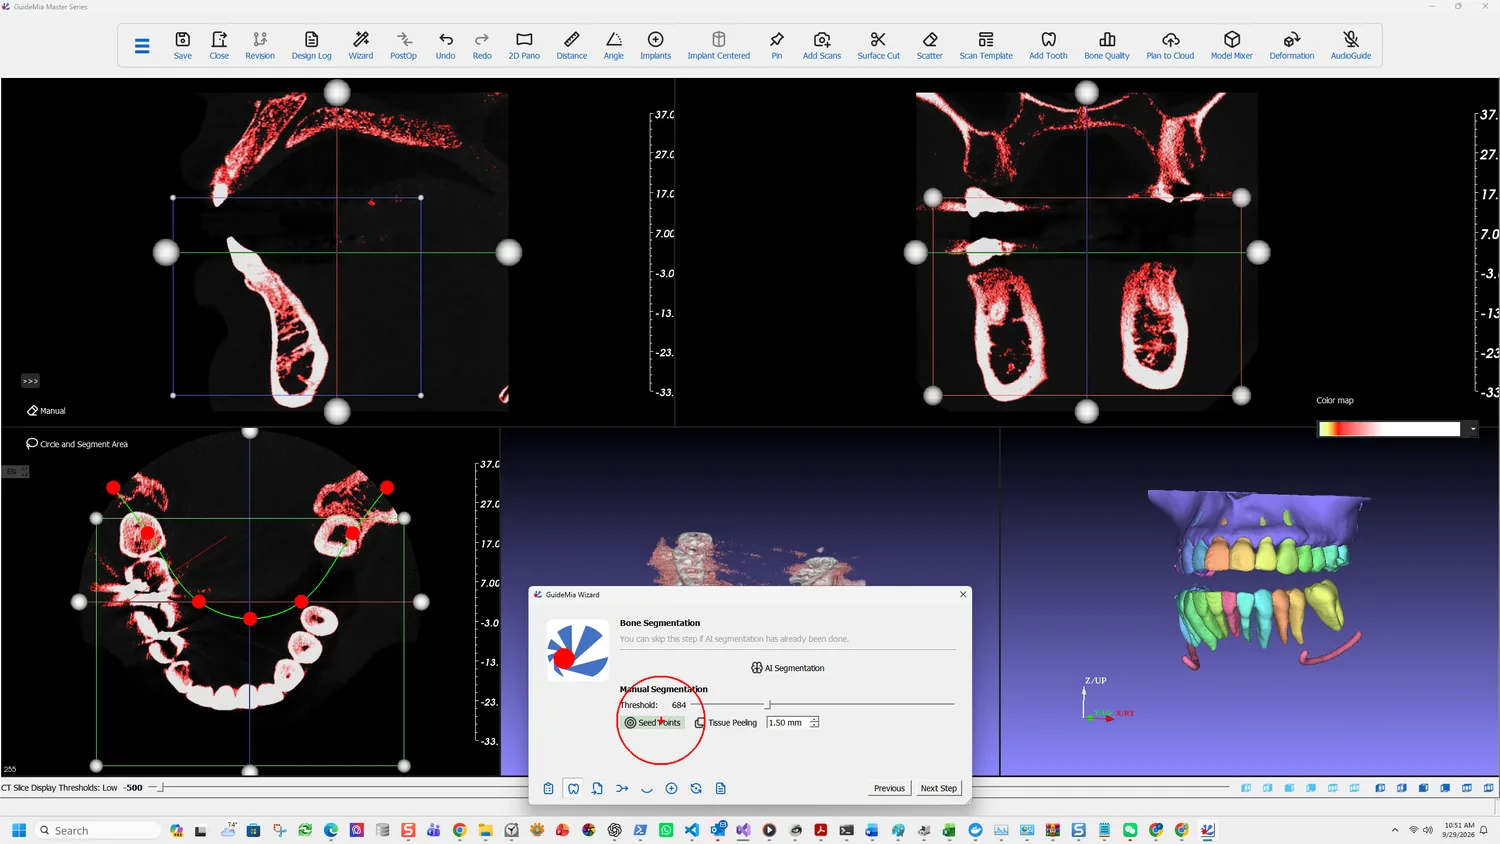Select the Scatter eraser tool
This screenshot has width=1500, height=844.
click(x=930, y=45)
